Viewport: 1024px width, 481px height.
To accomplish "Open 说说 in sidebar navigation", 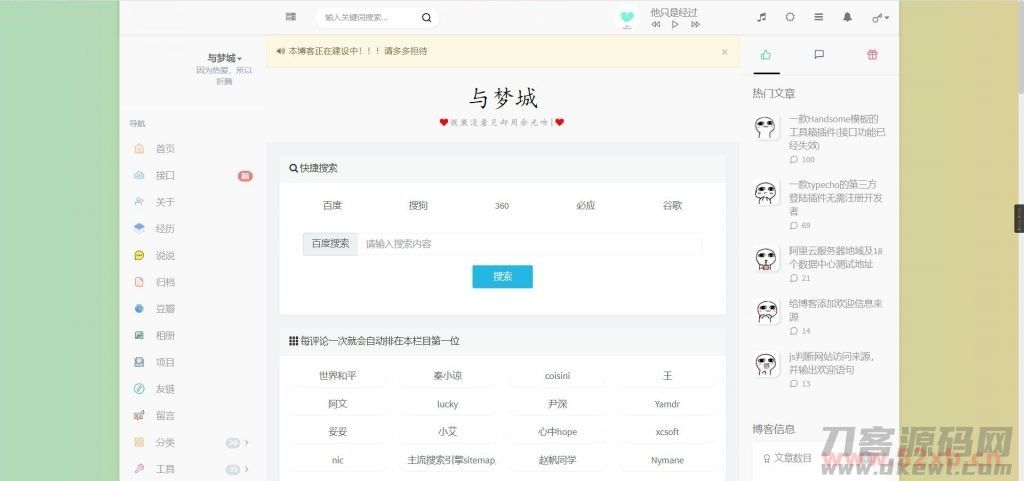I will coord(165,256).
